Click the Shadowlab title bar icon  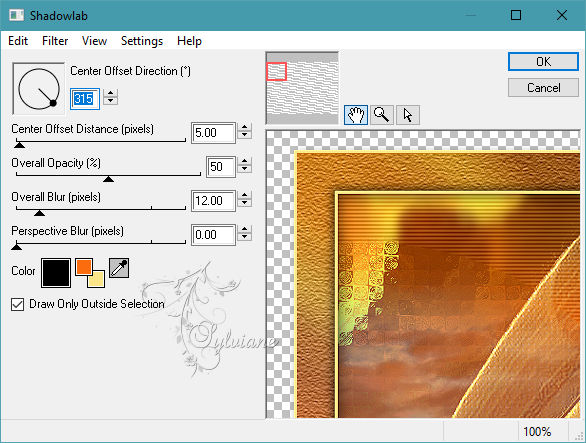[17, 15]
